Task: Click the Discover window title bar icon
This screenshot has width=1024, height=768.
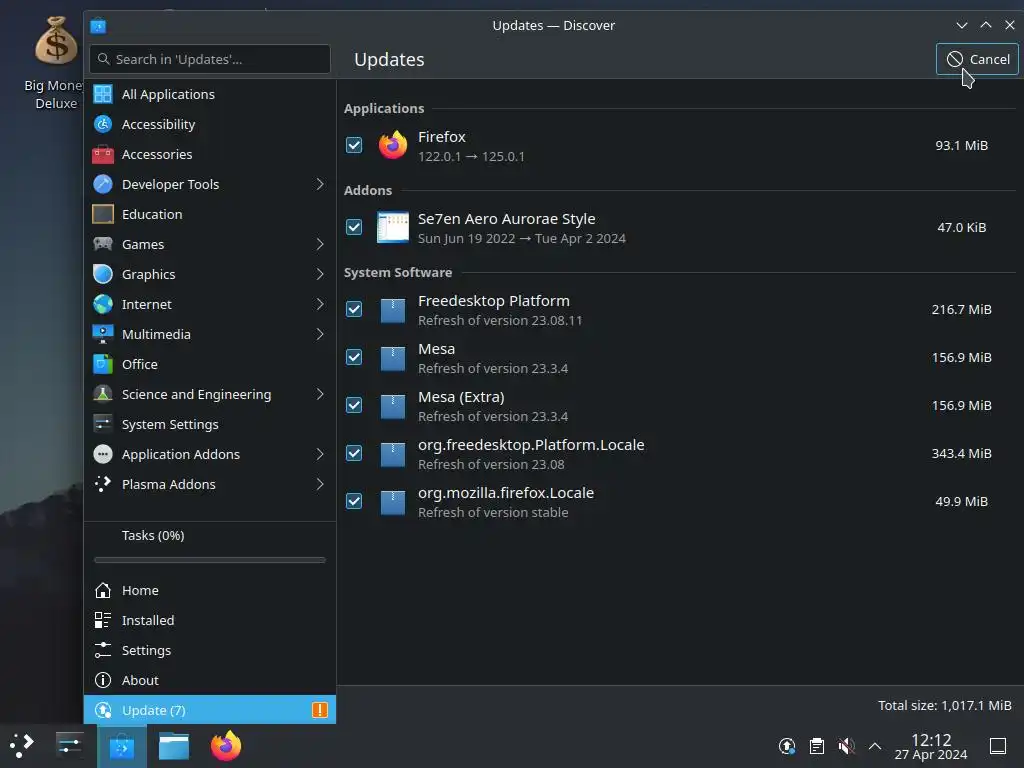Action: pos(98,25)
